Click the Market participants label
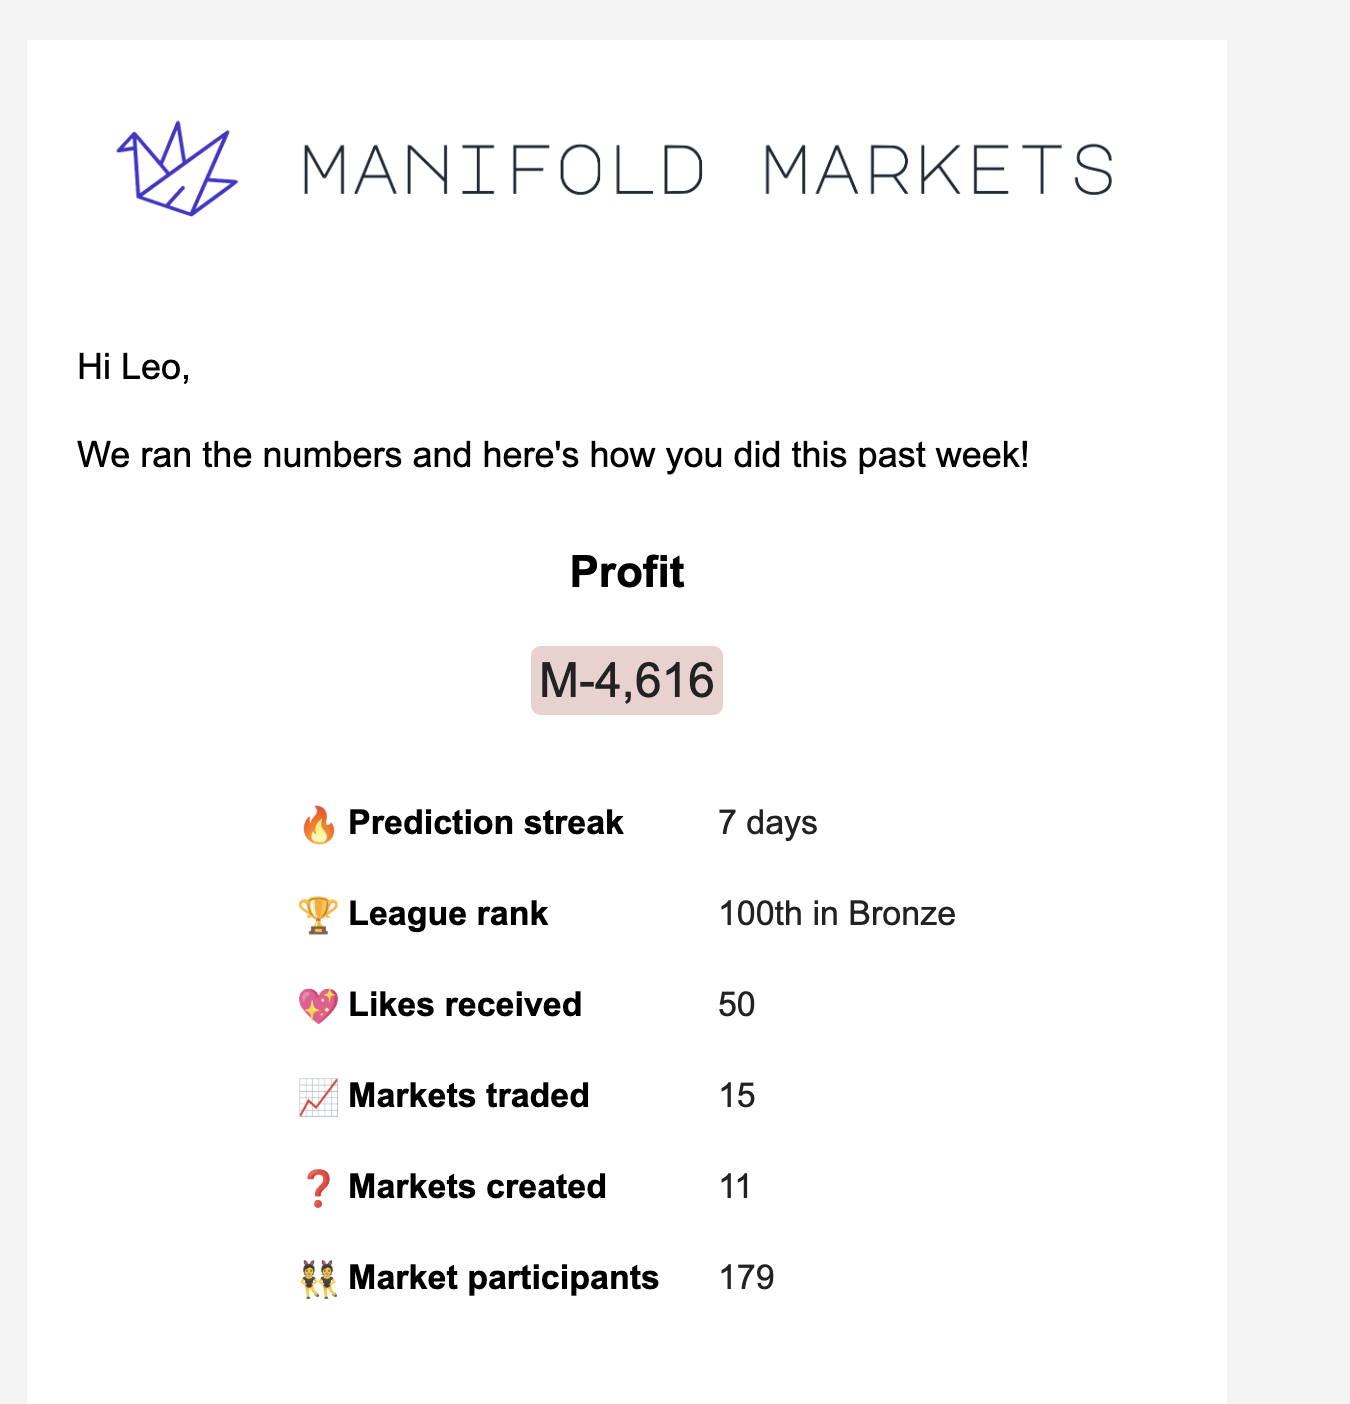Viewport: 1350px width, 1404px height. (503, 1278)
